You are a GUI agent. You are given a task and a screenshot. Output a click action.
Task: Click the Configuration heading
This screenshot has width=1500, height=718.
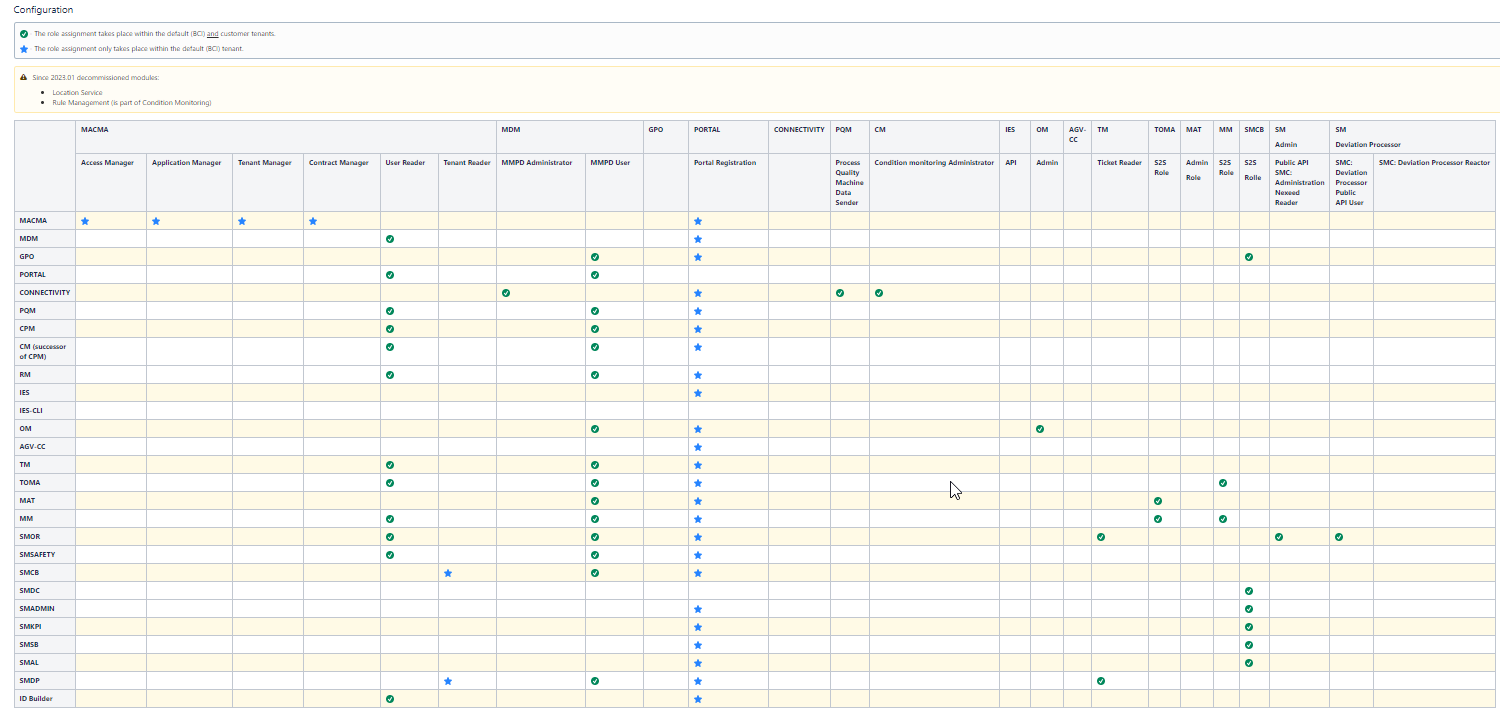[x=43, y=10]
